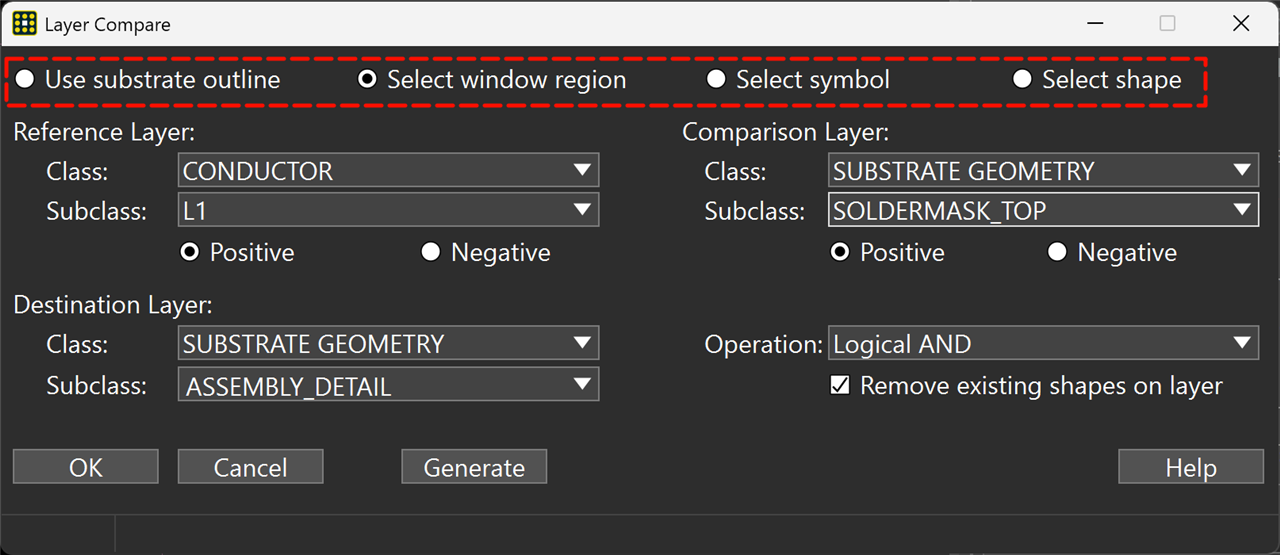Screen dimensions: 1280x555
Task: Select Negative for Comparison Layer
Action: [1057, 253]
